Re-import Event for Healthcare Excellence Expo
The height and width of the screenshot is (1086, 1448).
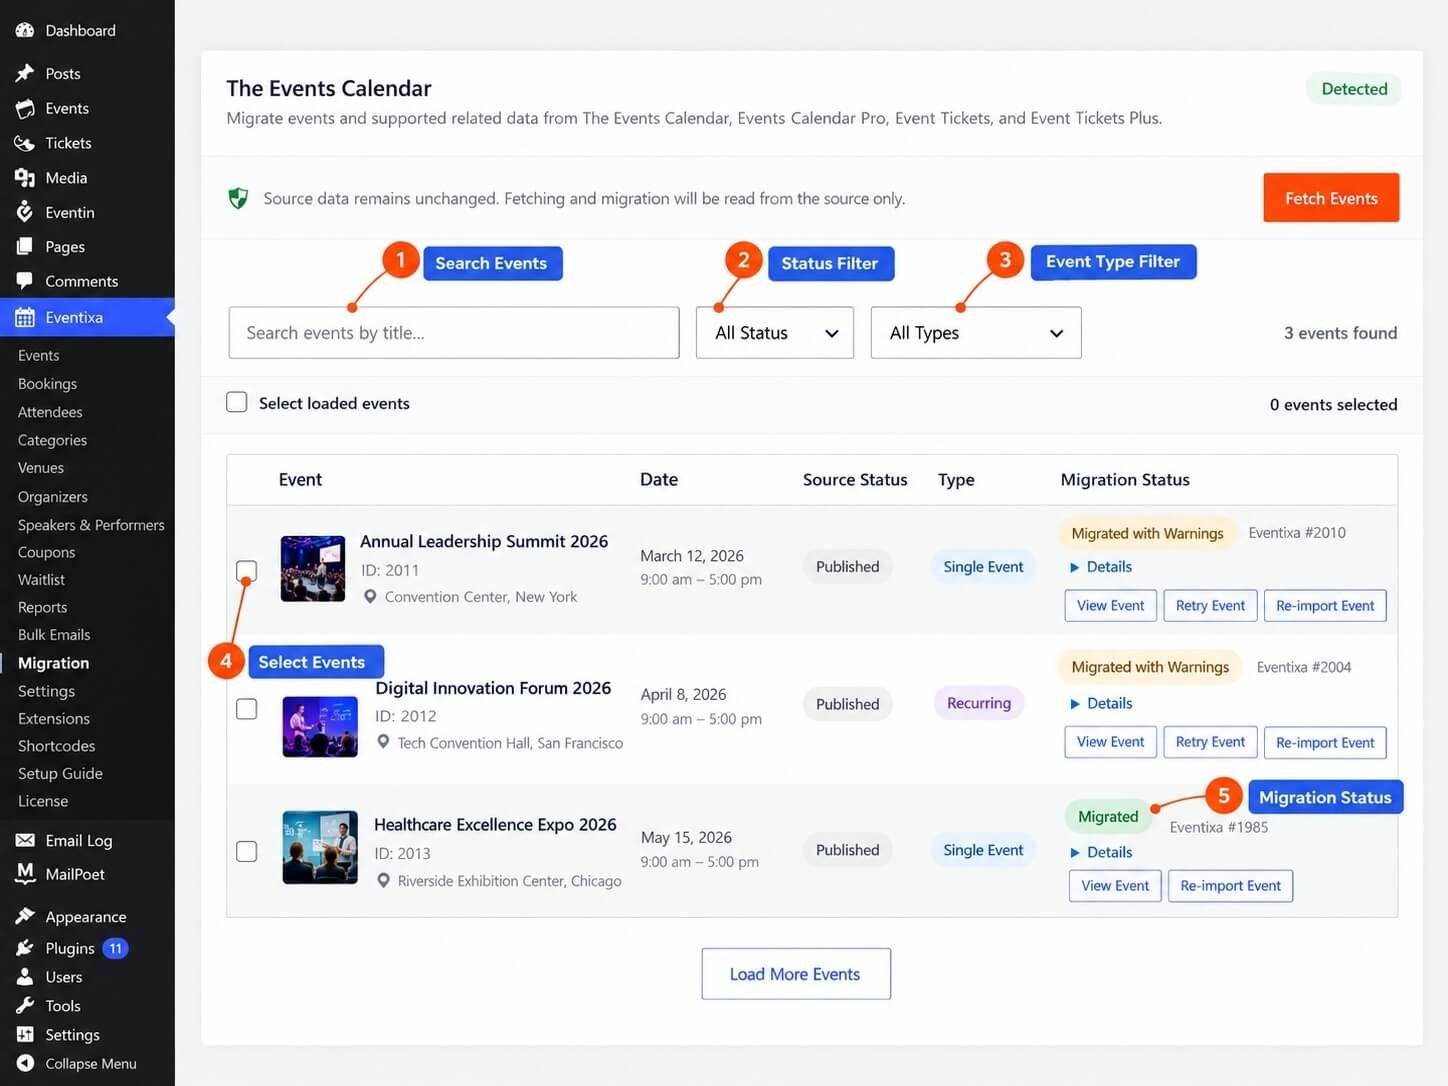pyautogui.click(x=1230, y=886)
